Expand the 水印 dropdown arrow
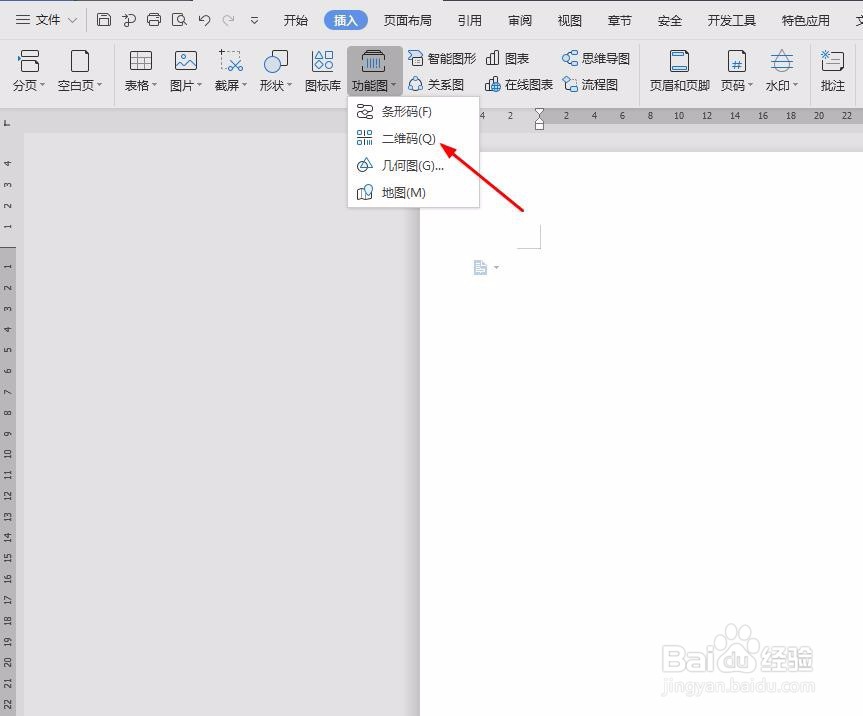Image resolution: width=863 pixels, height=716 pixels. [x=795, y=85]
